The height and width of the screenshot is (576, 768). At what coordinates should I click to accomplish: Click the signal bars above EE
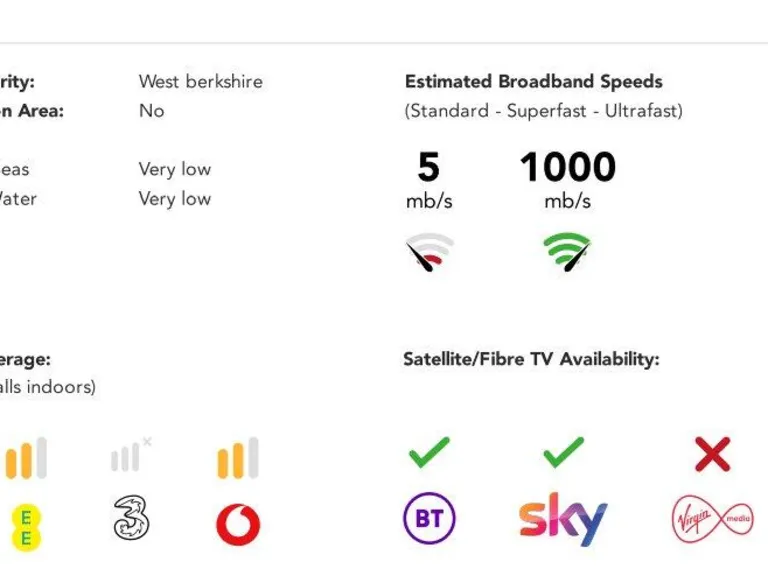pos(26,458)
